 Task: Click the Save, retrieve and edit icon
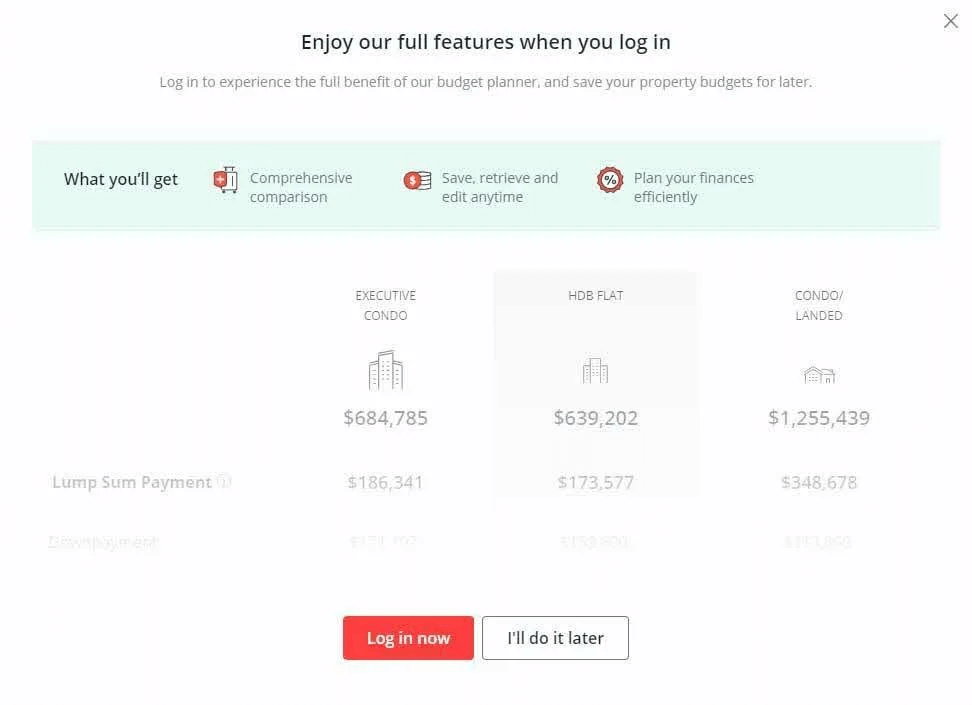[417, 181]
